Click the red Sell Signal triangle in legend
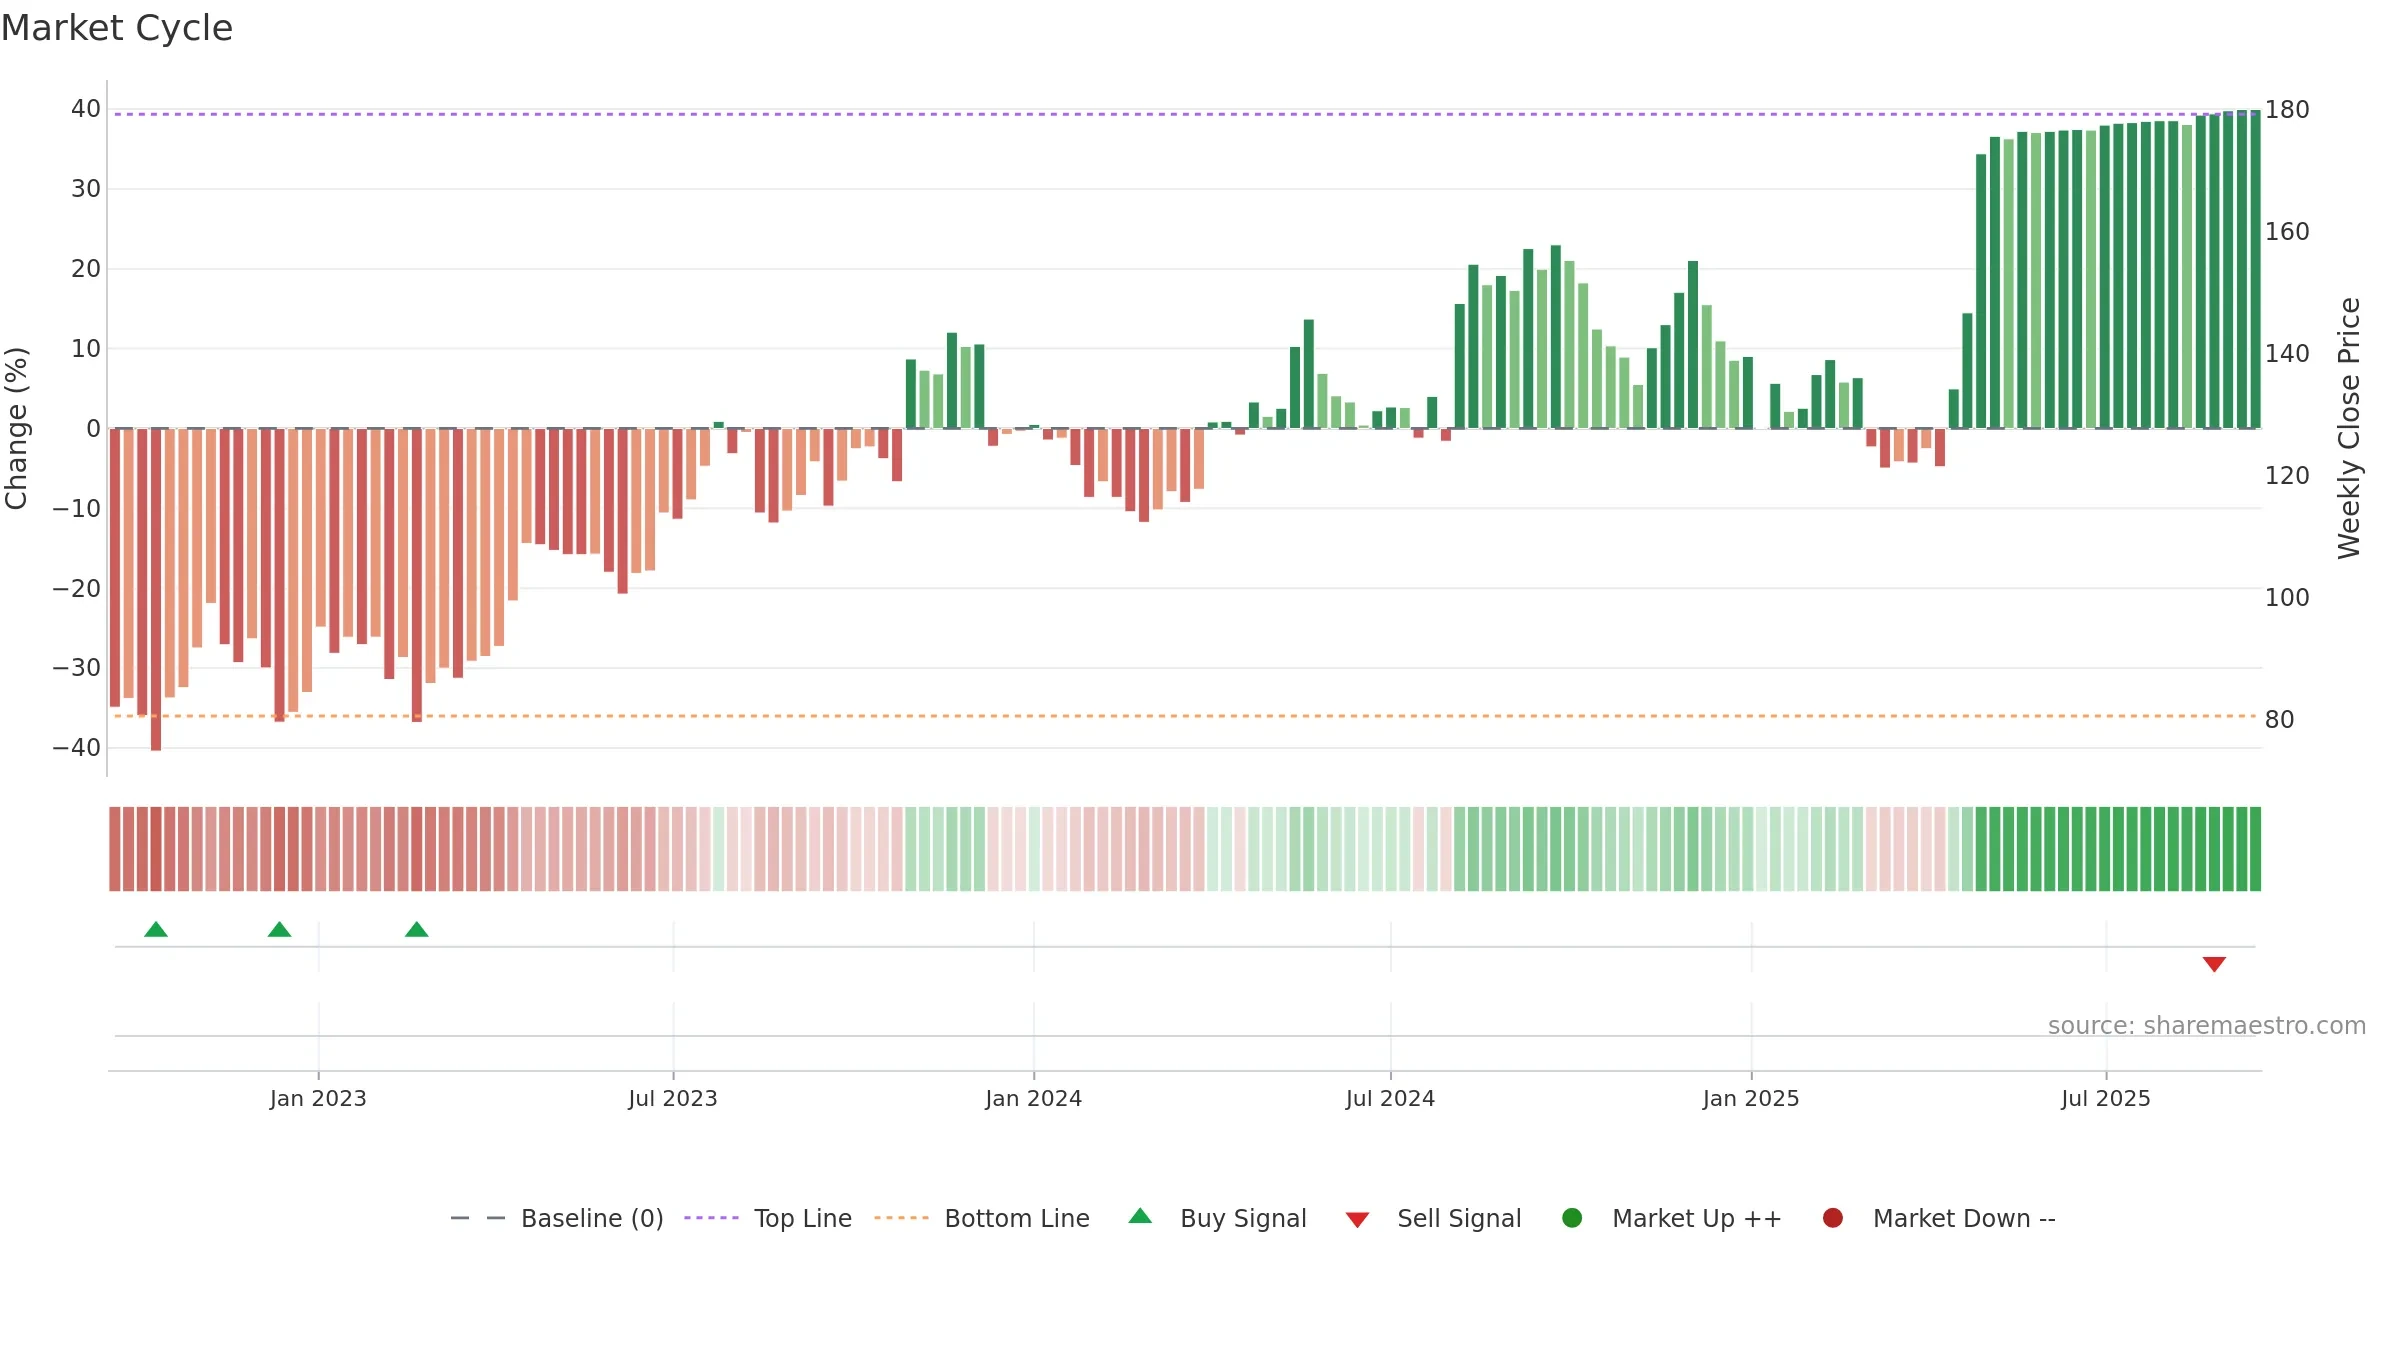2400x1350 pixels. (1357, 1220)
